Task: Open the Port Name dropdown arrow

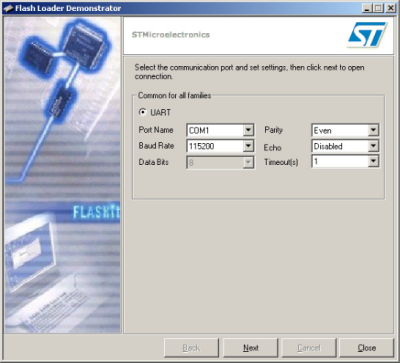Action: 248,130
